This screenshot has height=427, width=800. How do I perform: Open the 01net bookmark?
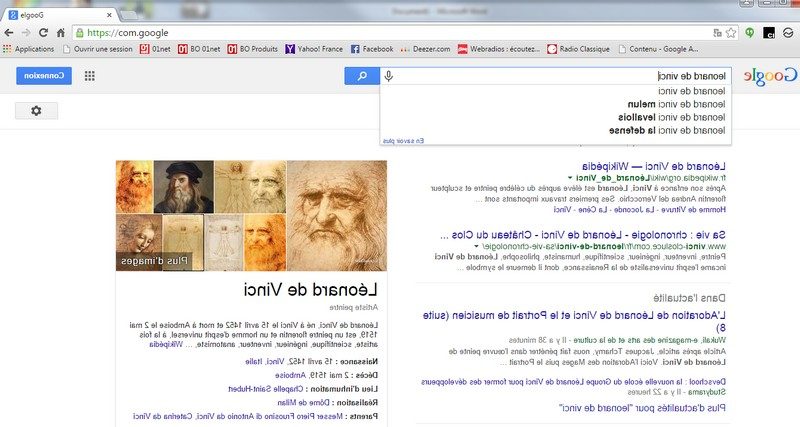[156, 49]
